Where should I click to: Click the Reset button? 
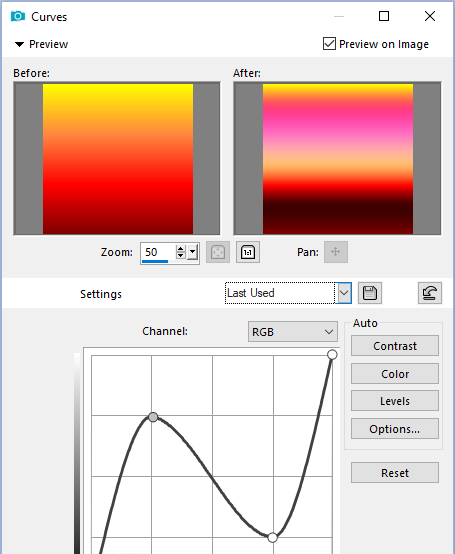(395, 473)
